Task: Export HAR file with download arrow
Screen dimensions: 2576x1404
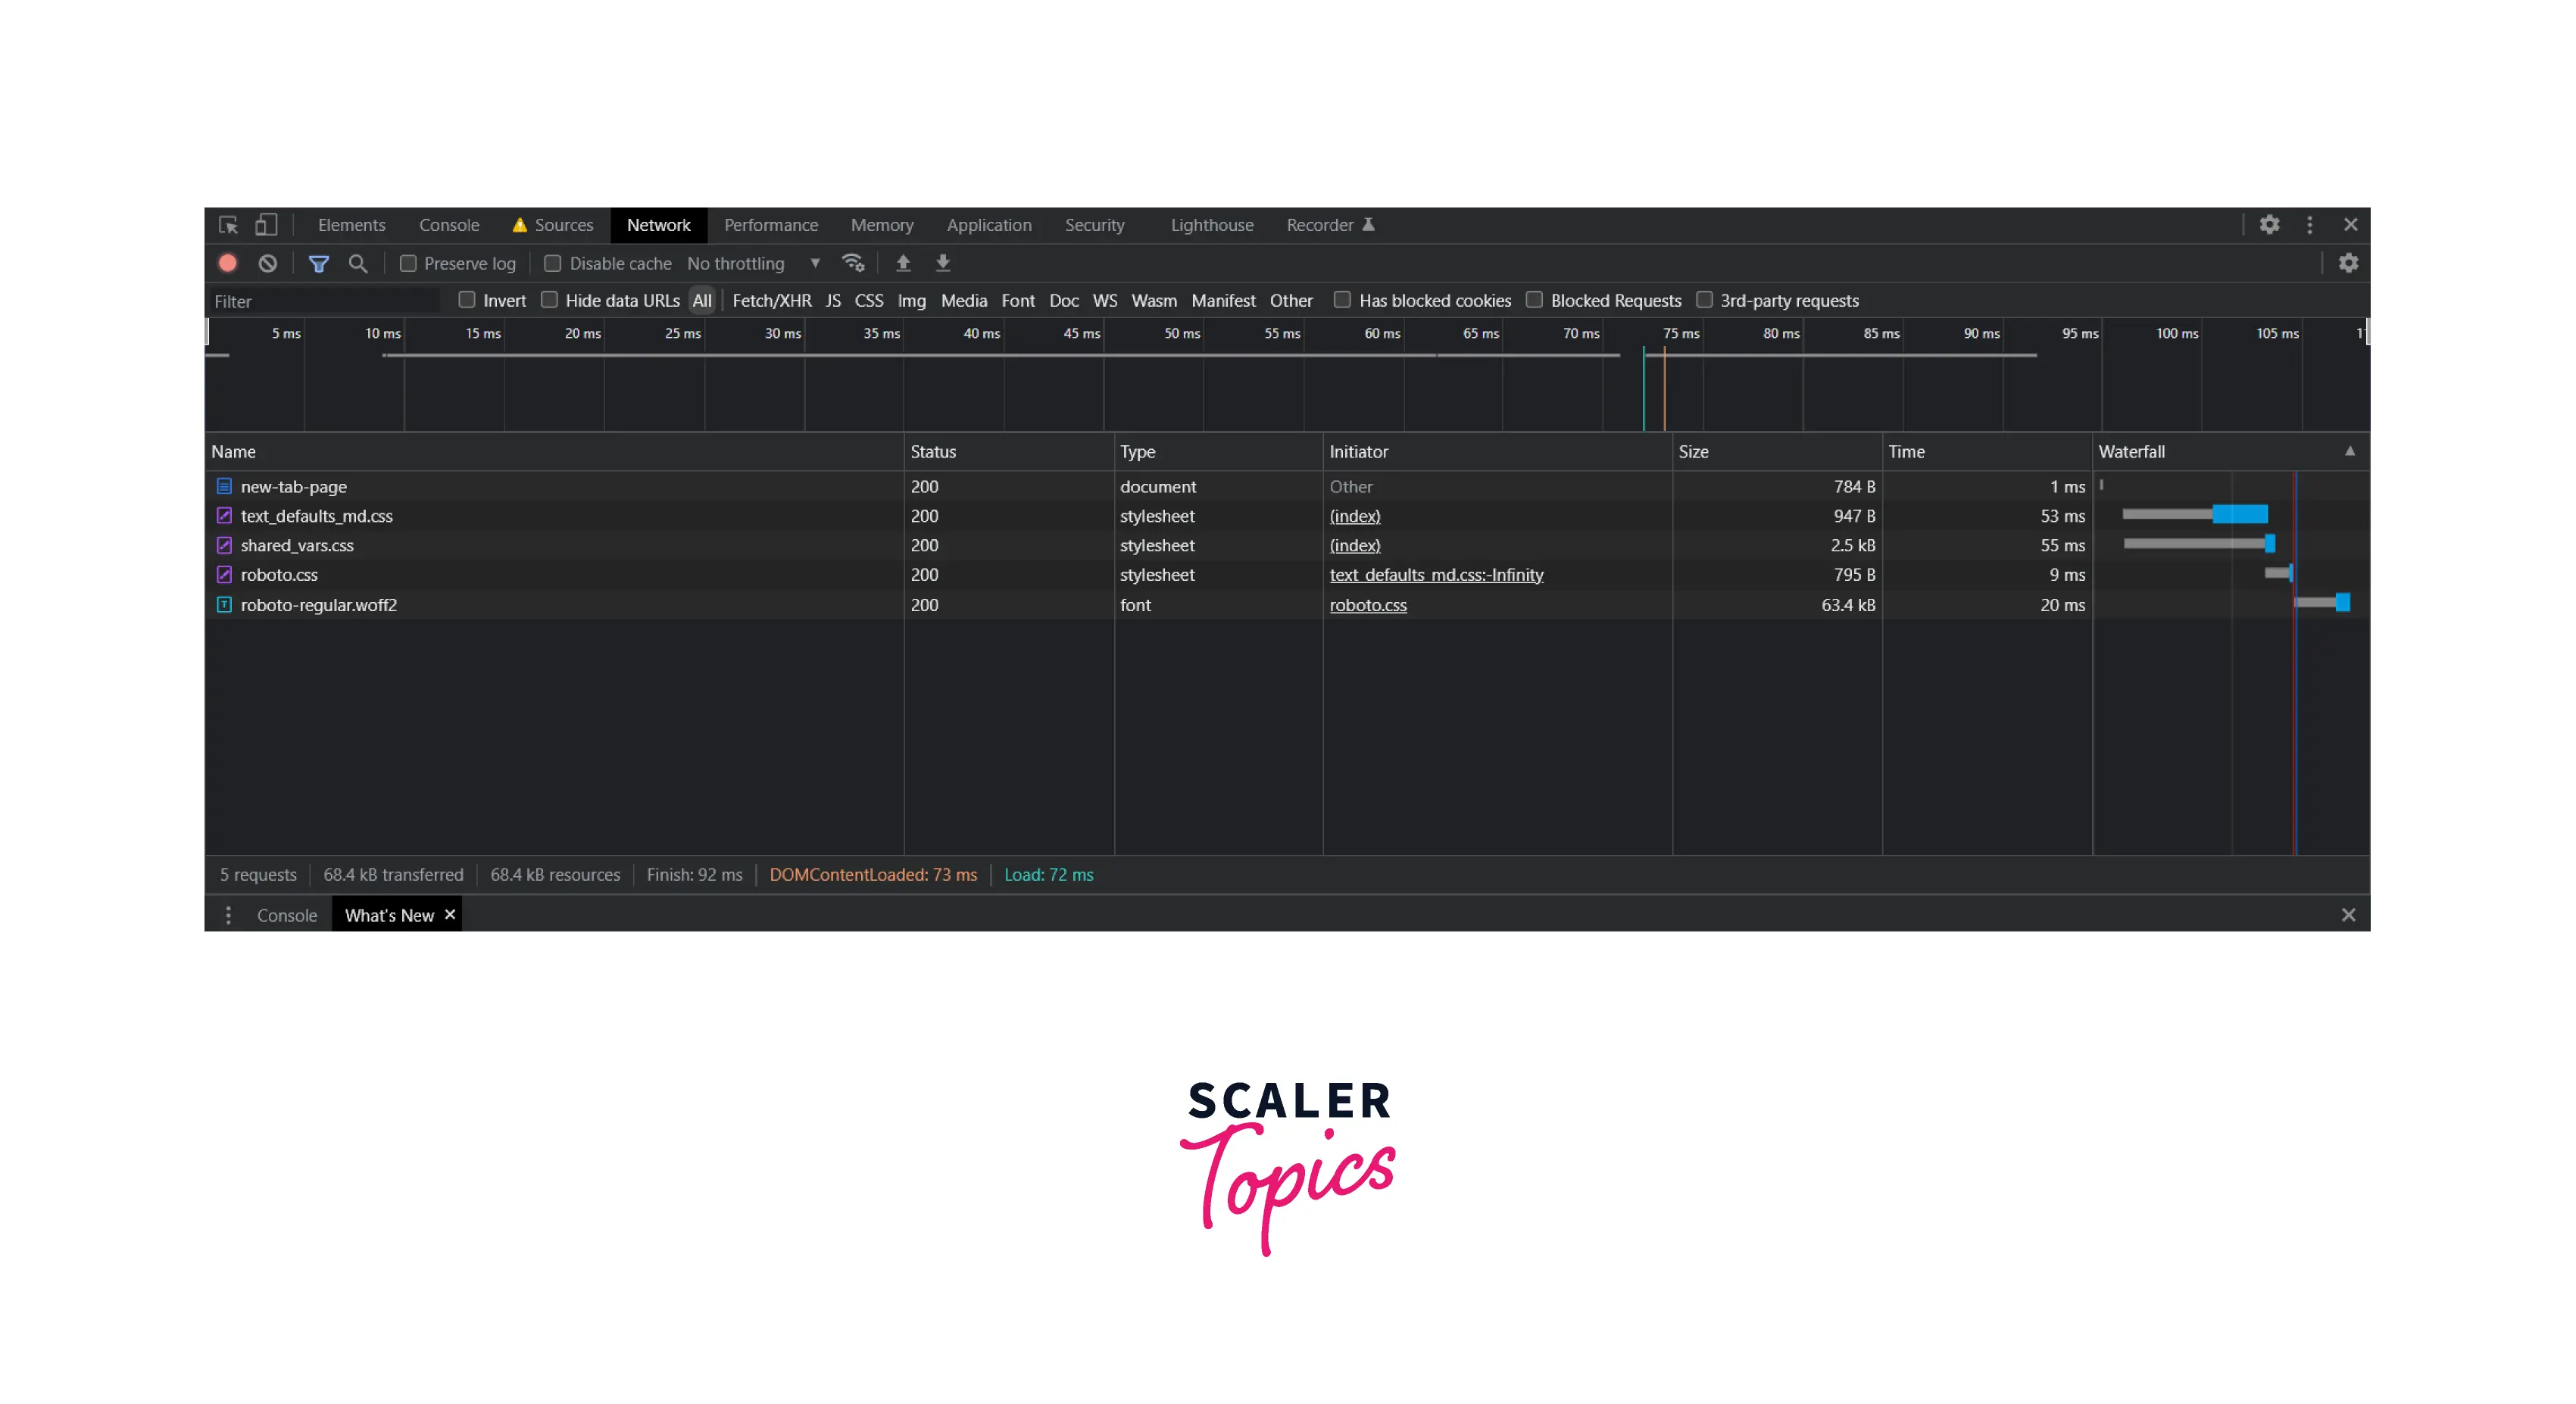Action: pyautogui.click(x=942, y=263)
